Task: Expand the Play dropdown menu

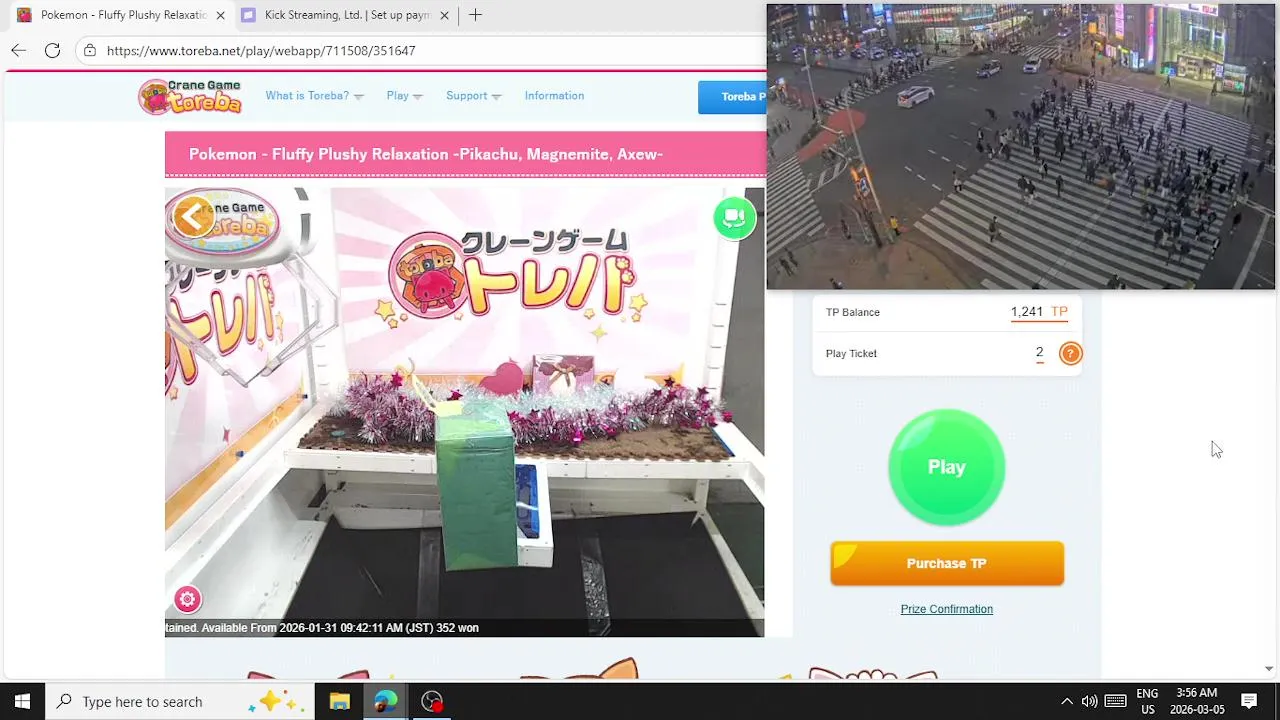Action: pos(404,96)
